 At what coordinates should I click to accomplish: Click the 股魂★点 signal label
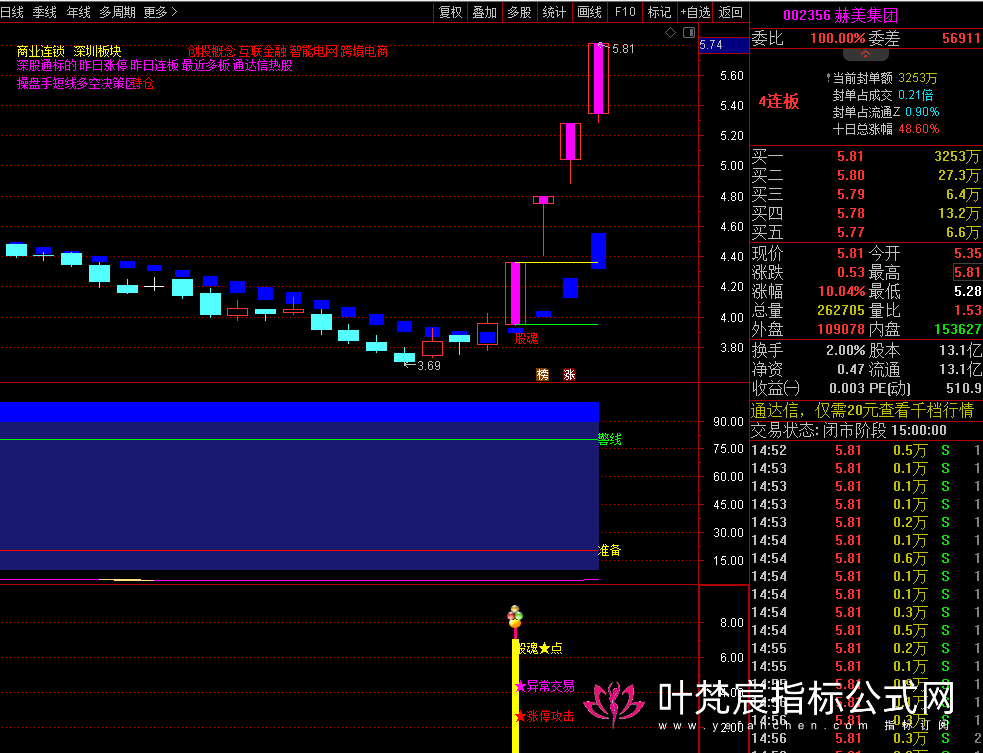click(539, 648)
